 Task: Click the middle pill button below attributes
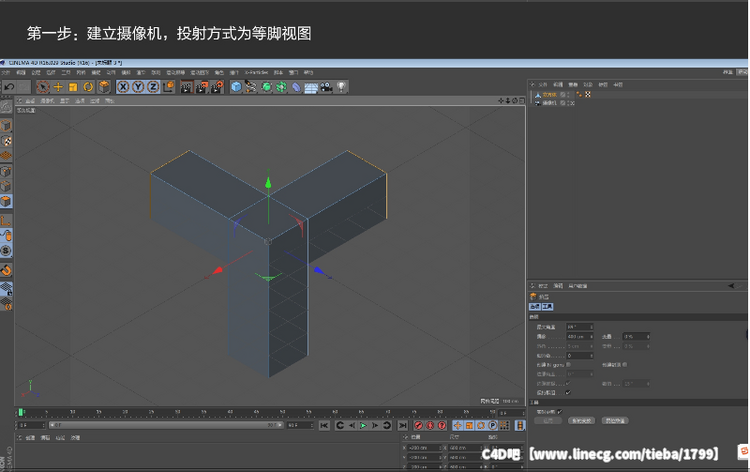point(581,421)
